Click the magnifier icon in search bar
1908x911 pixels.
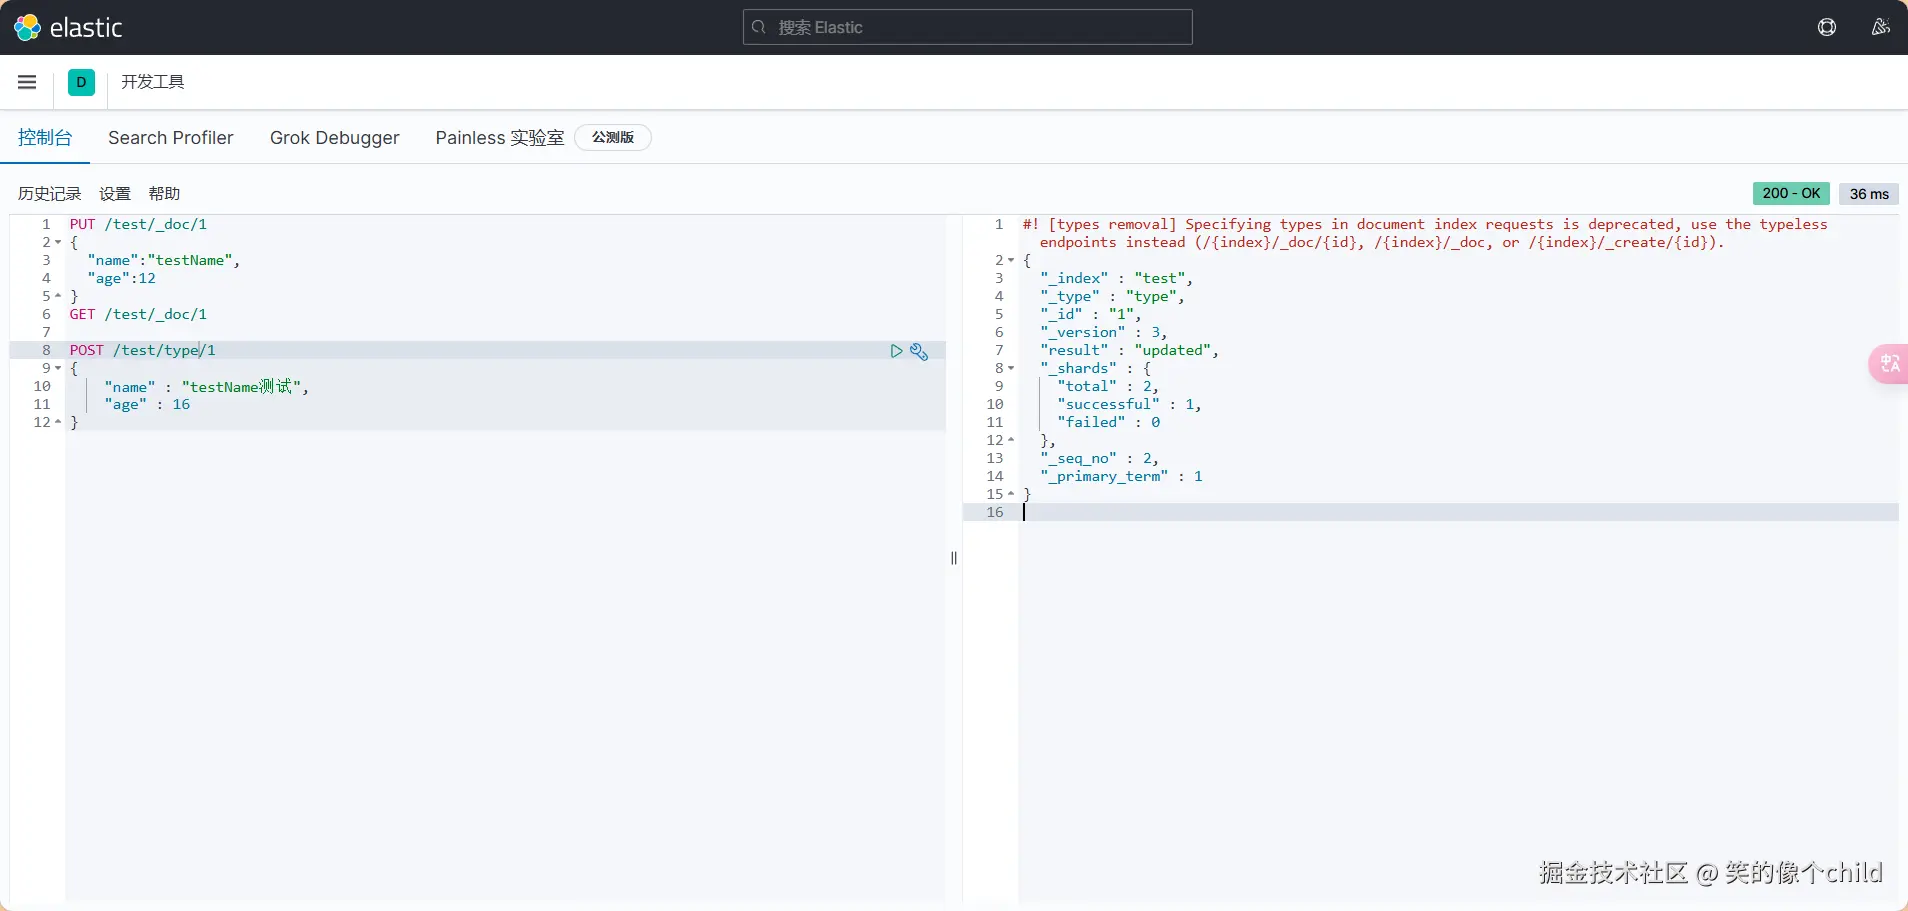(x=759, y=27)
